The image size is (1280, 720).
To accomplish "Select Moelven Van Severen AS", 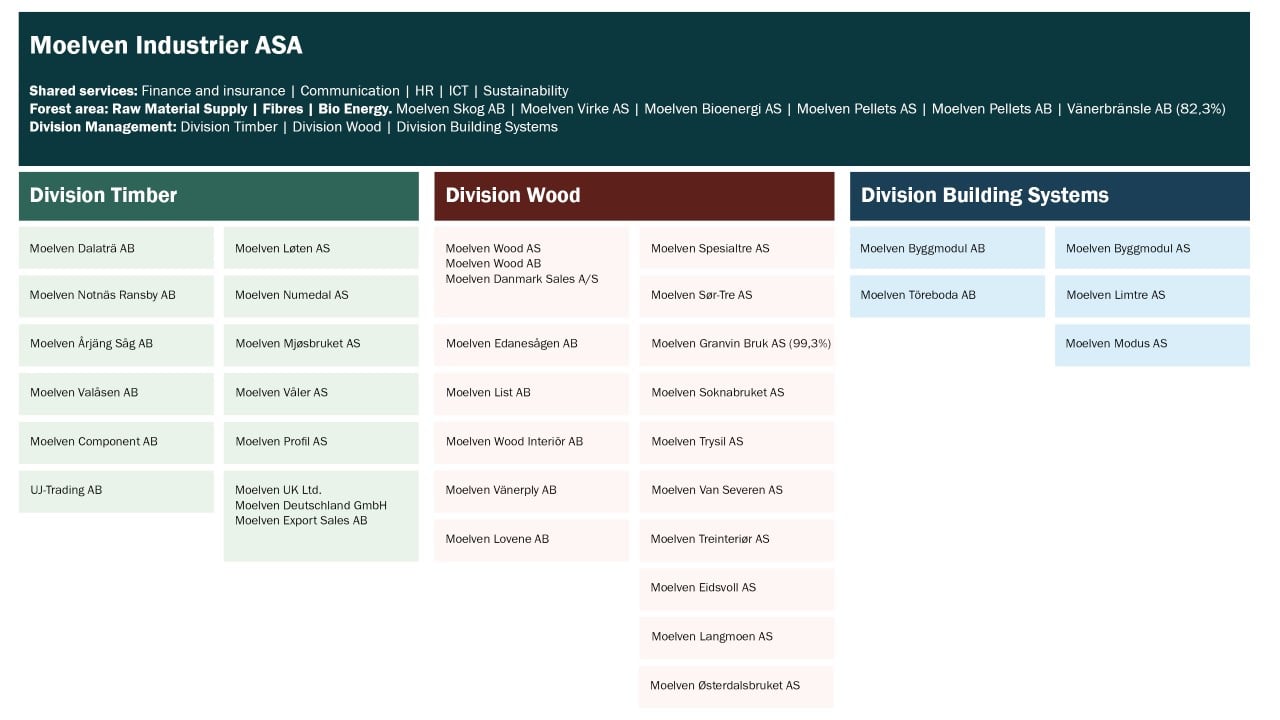I will point(737,491).
